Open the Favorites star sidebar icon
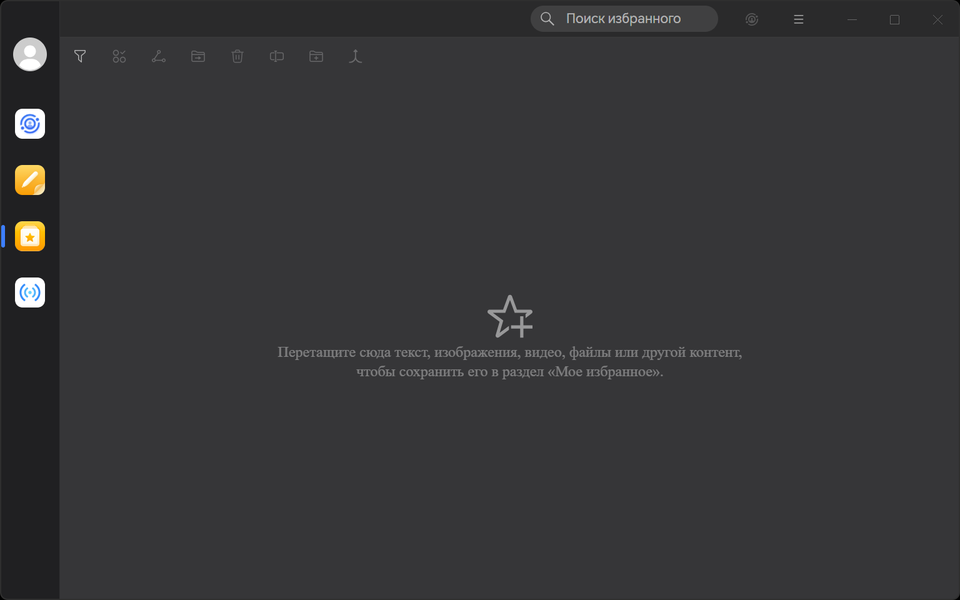The image size is (960, 600). pos(30,236)
